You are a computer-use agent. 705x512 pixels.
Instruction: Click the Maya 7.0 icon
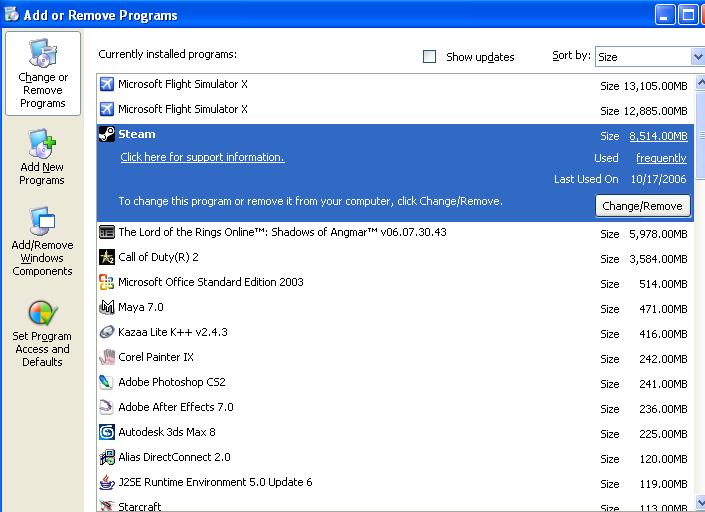pos(107,307)
